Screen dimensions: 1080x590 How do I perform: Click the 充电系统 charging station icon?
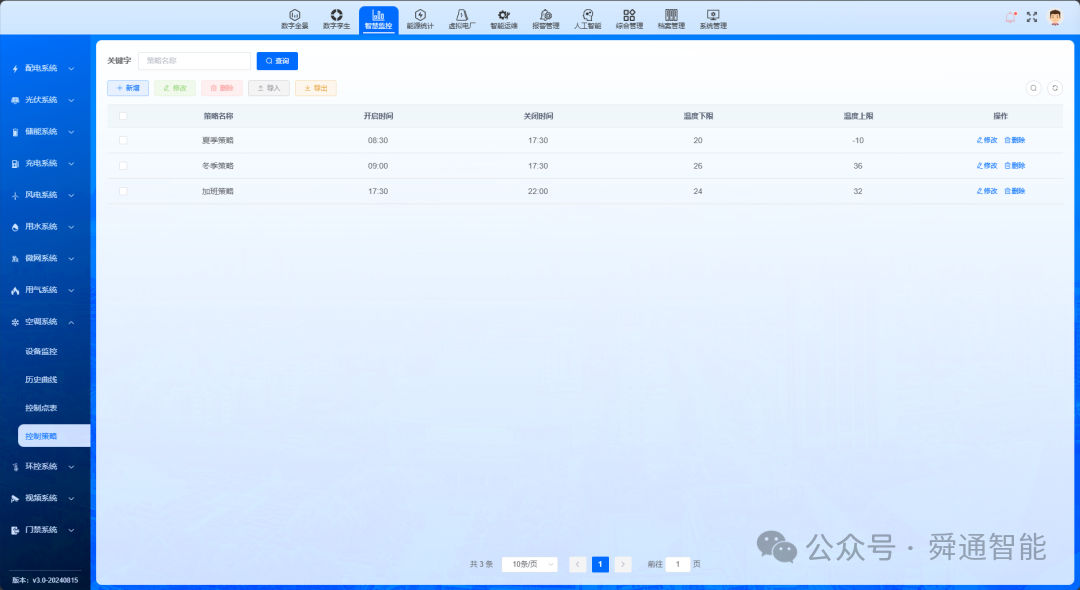pyautogui.click(x=15, y=164)
